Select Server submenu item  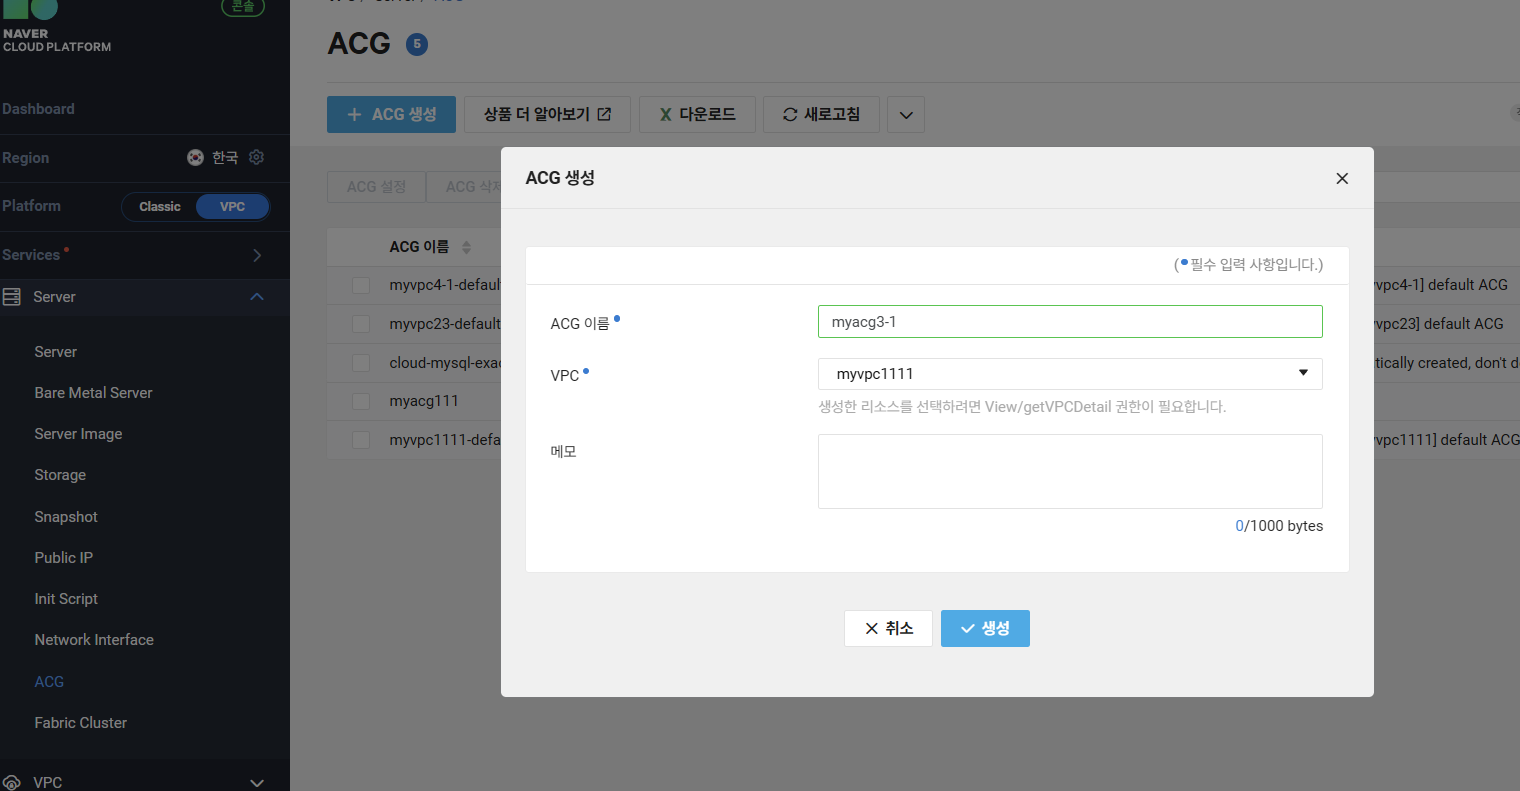[56, 352]
